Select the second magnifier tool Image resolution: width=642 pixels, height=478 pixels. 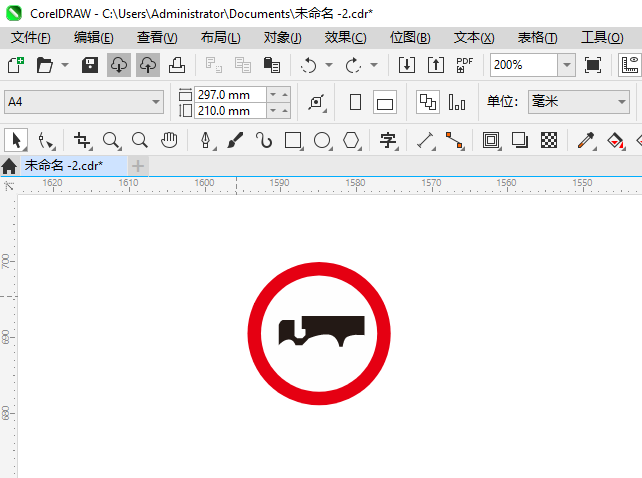click(140, 140)
